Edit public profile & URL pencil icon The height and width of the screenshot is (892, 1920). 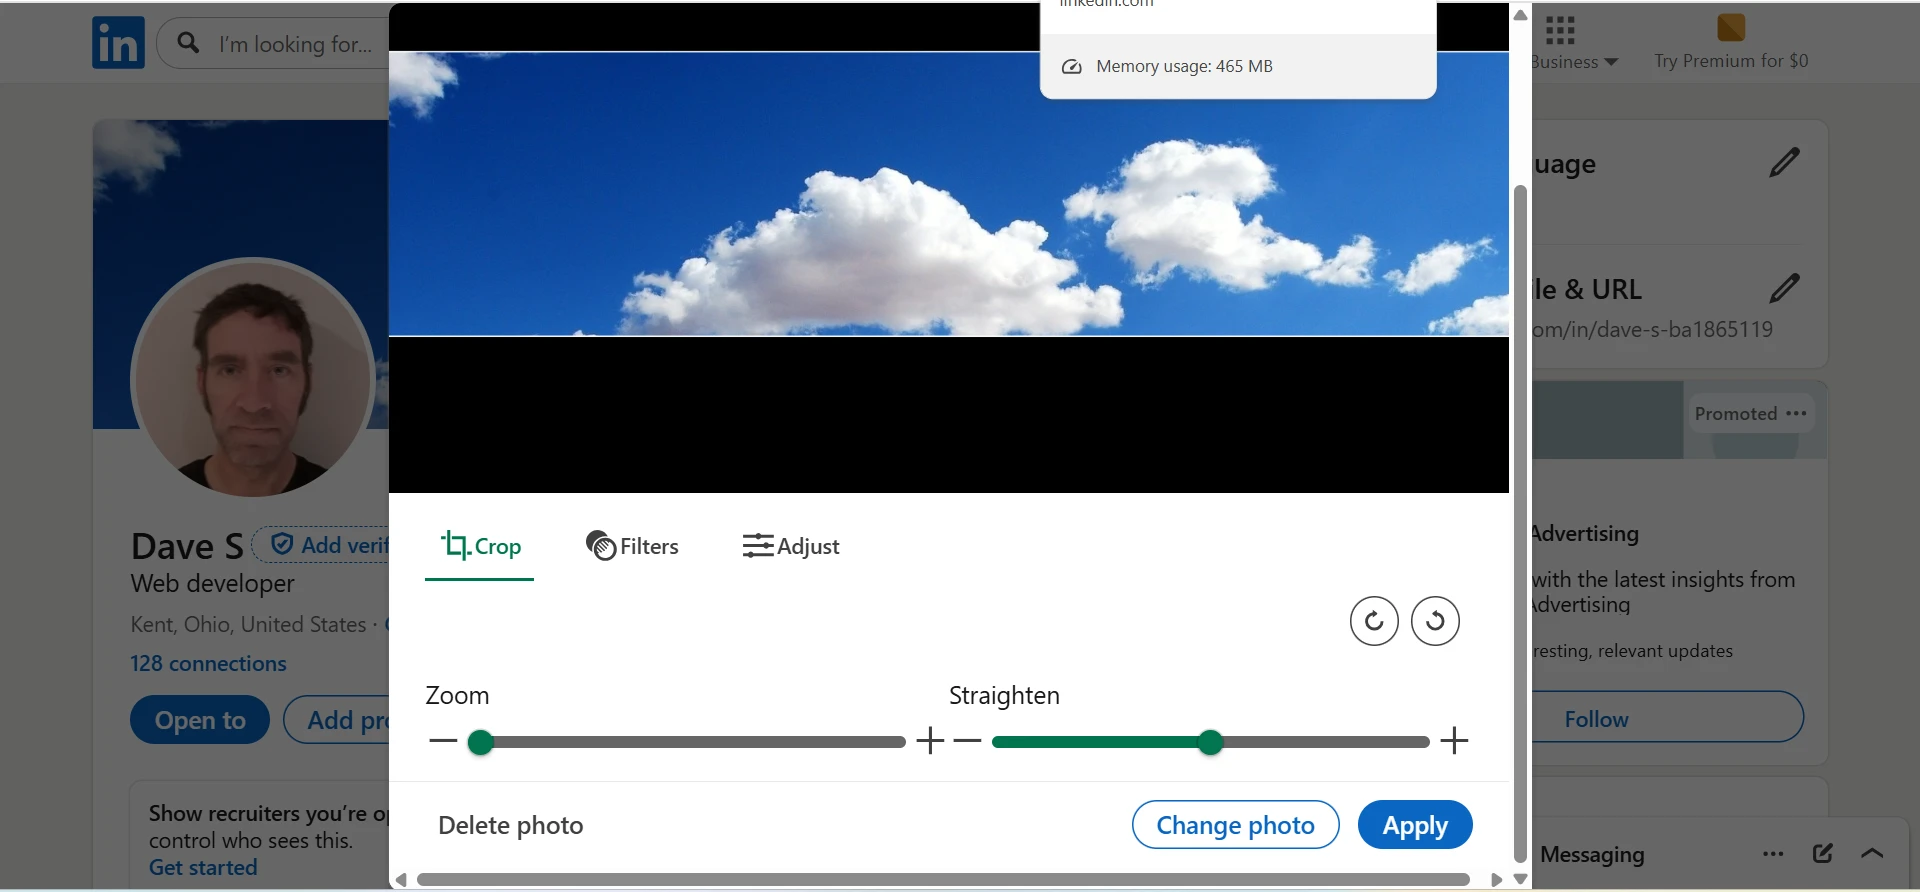click(x=1784, y=288)
